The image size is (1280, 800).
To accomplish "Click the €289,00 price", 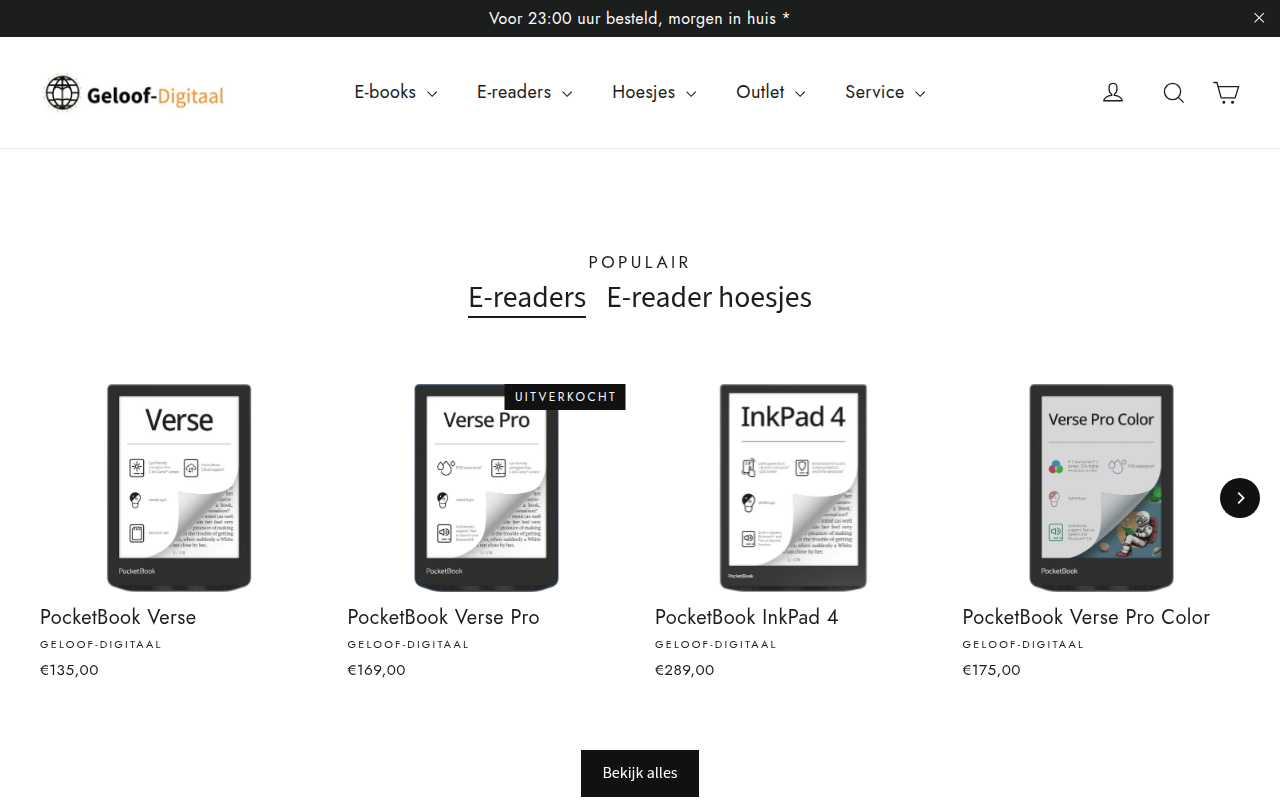I will pos(684,670).
